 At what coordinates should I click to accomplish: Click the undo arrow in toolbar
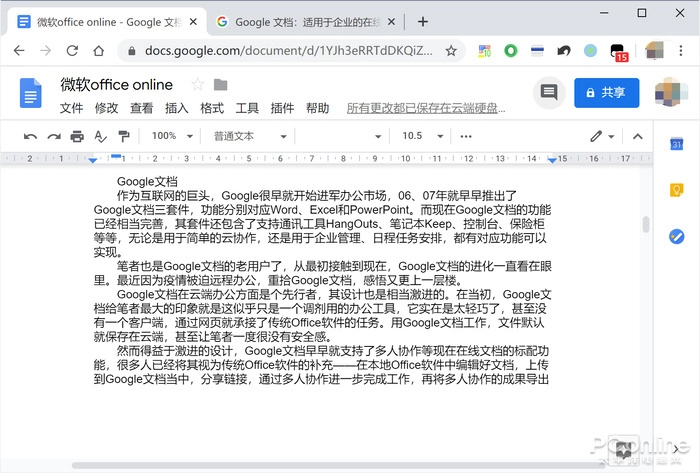30,136
